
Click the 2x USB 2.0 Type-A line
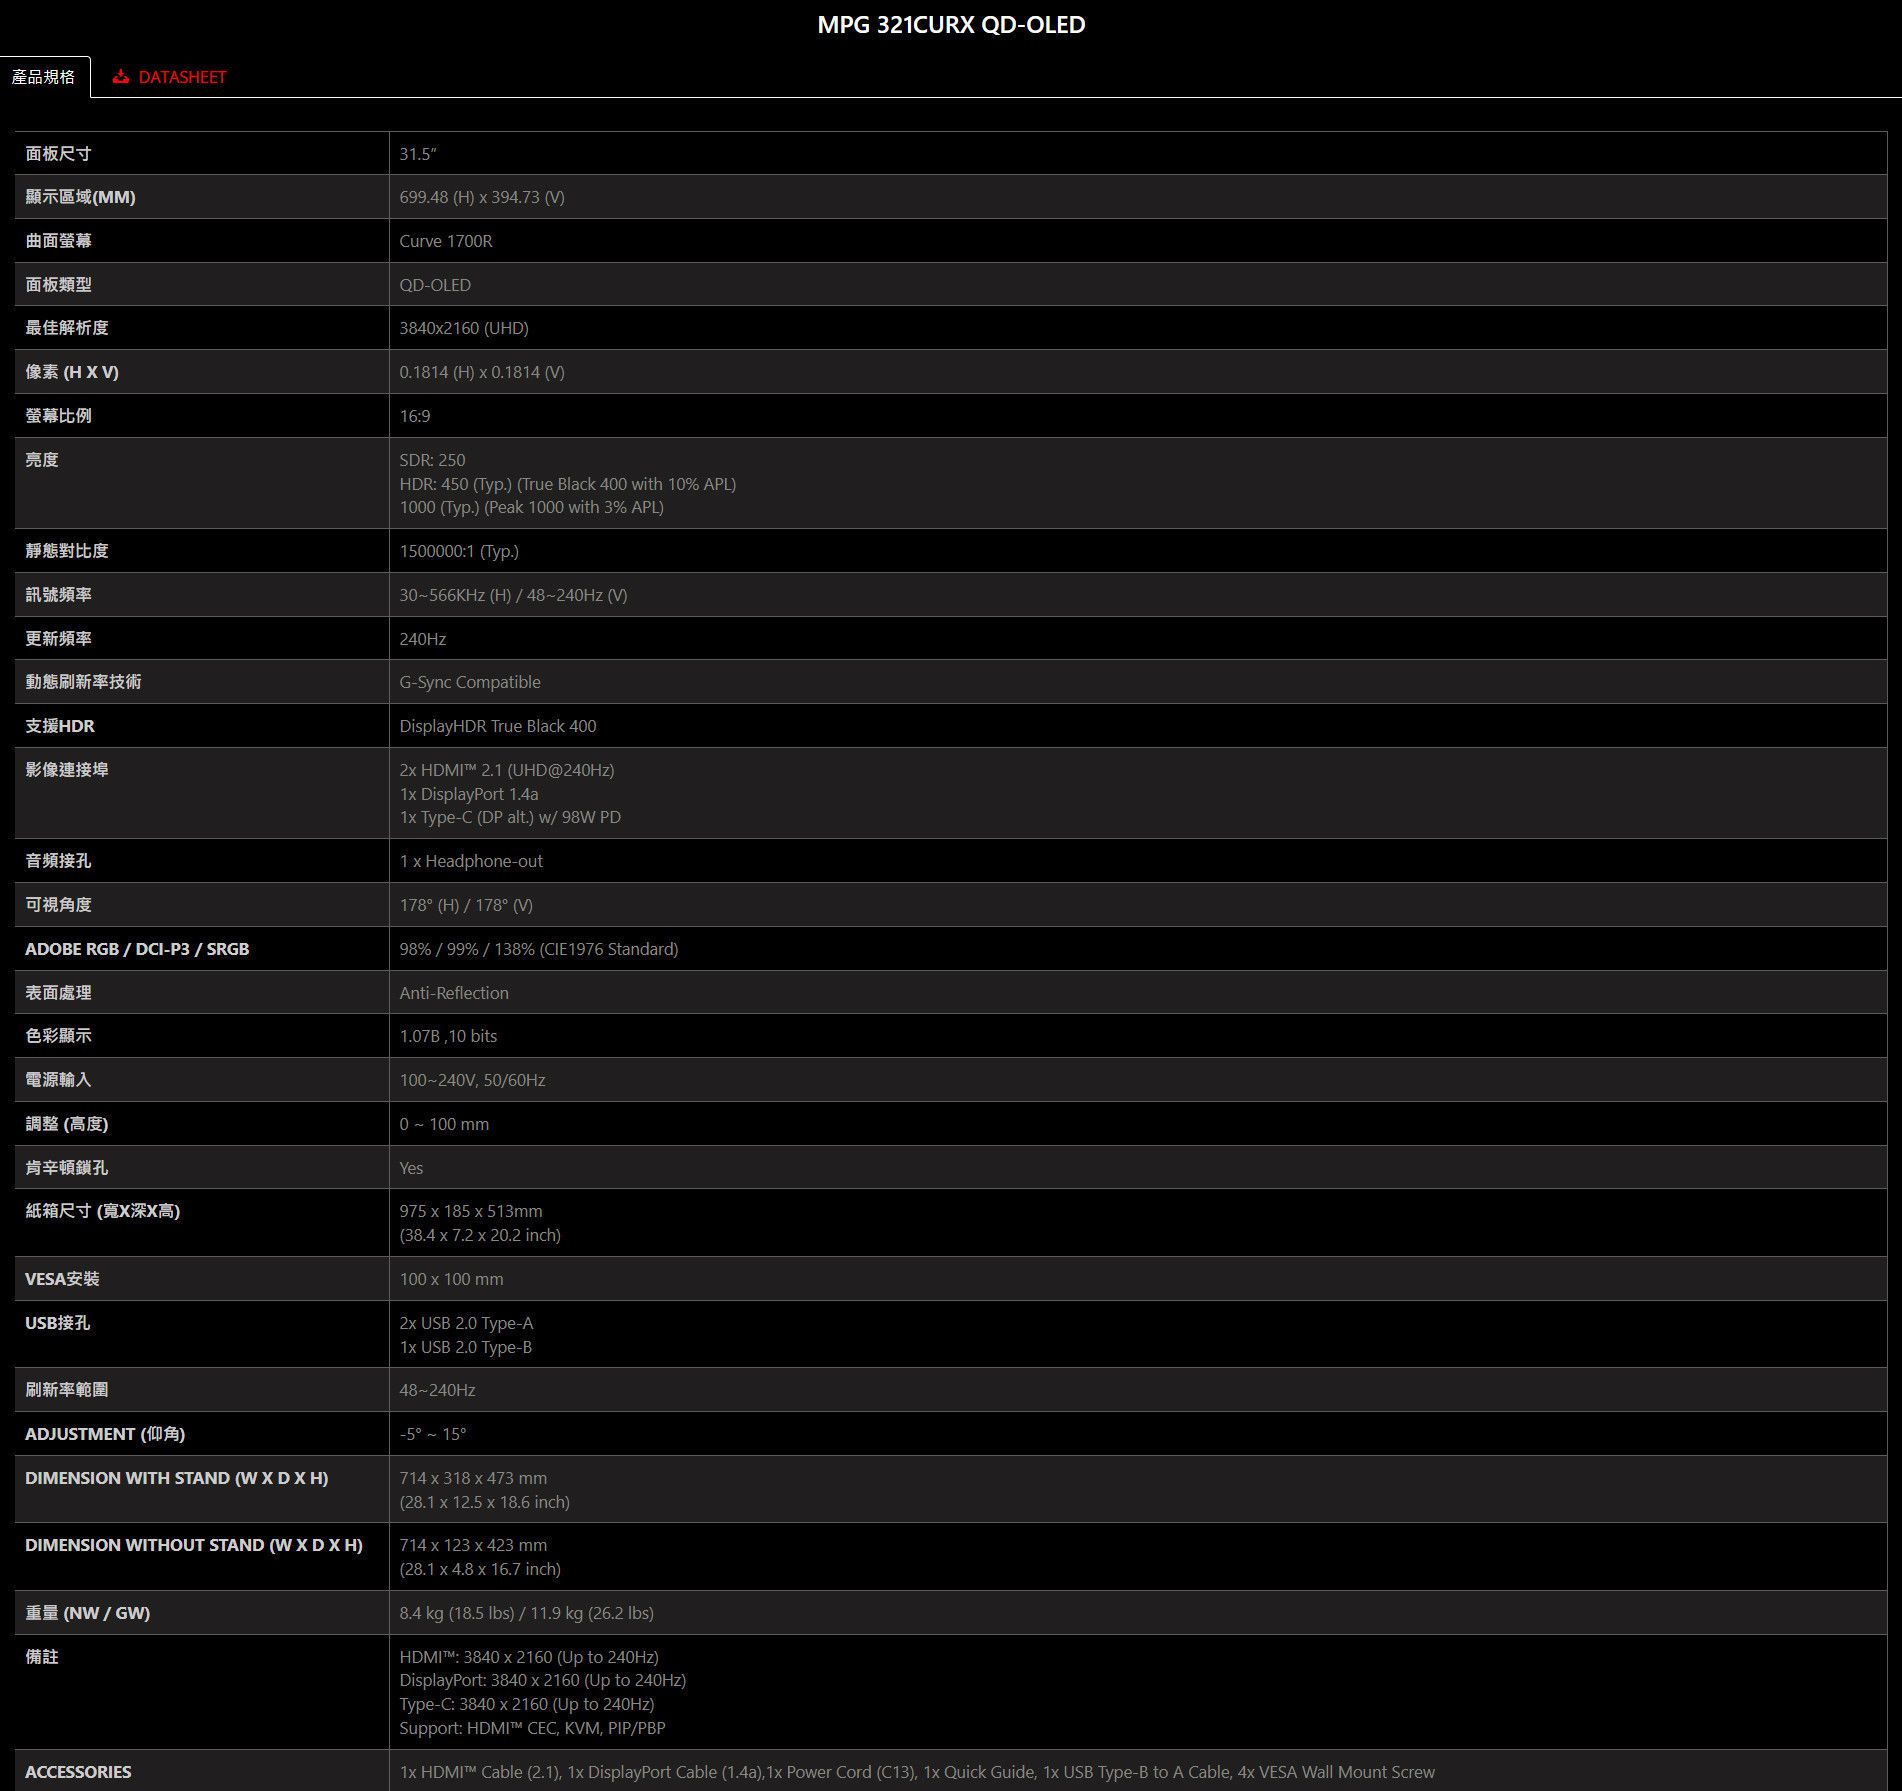[466, 1323]
